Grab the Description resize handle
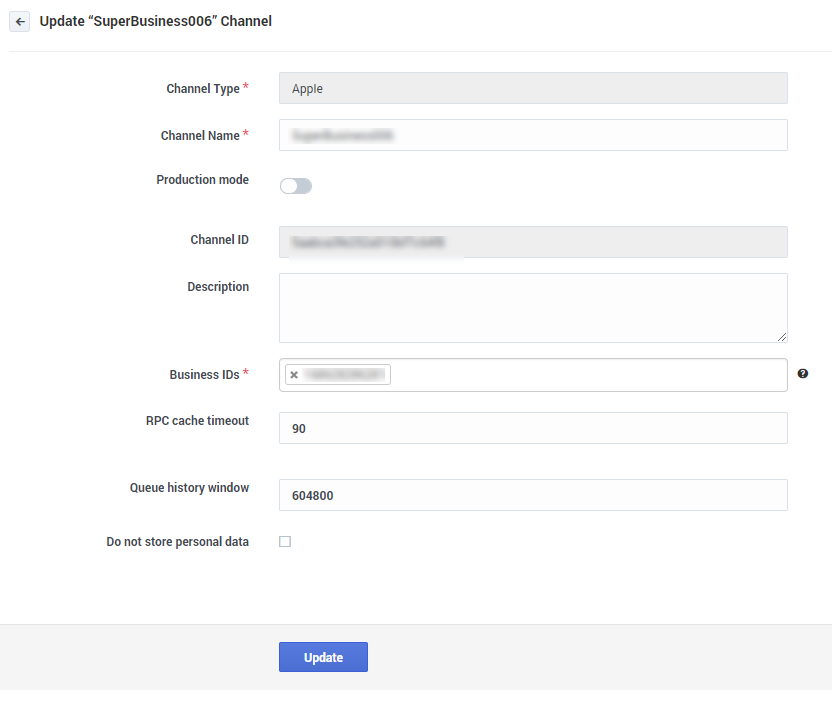832x707 pixels. tap(782, 337)
